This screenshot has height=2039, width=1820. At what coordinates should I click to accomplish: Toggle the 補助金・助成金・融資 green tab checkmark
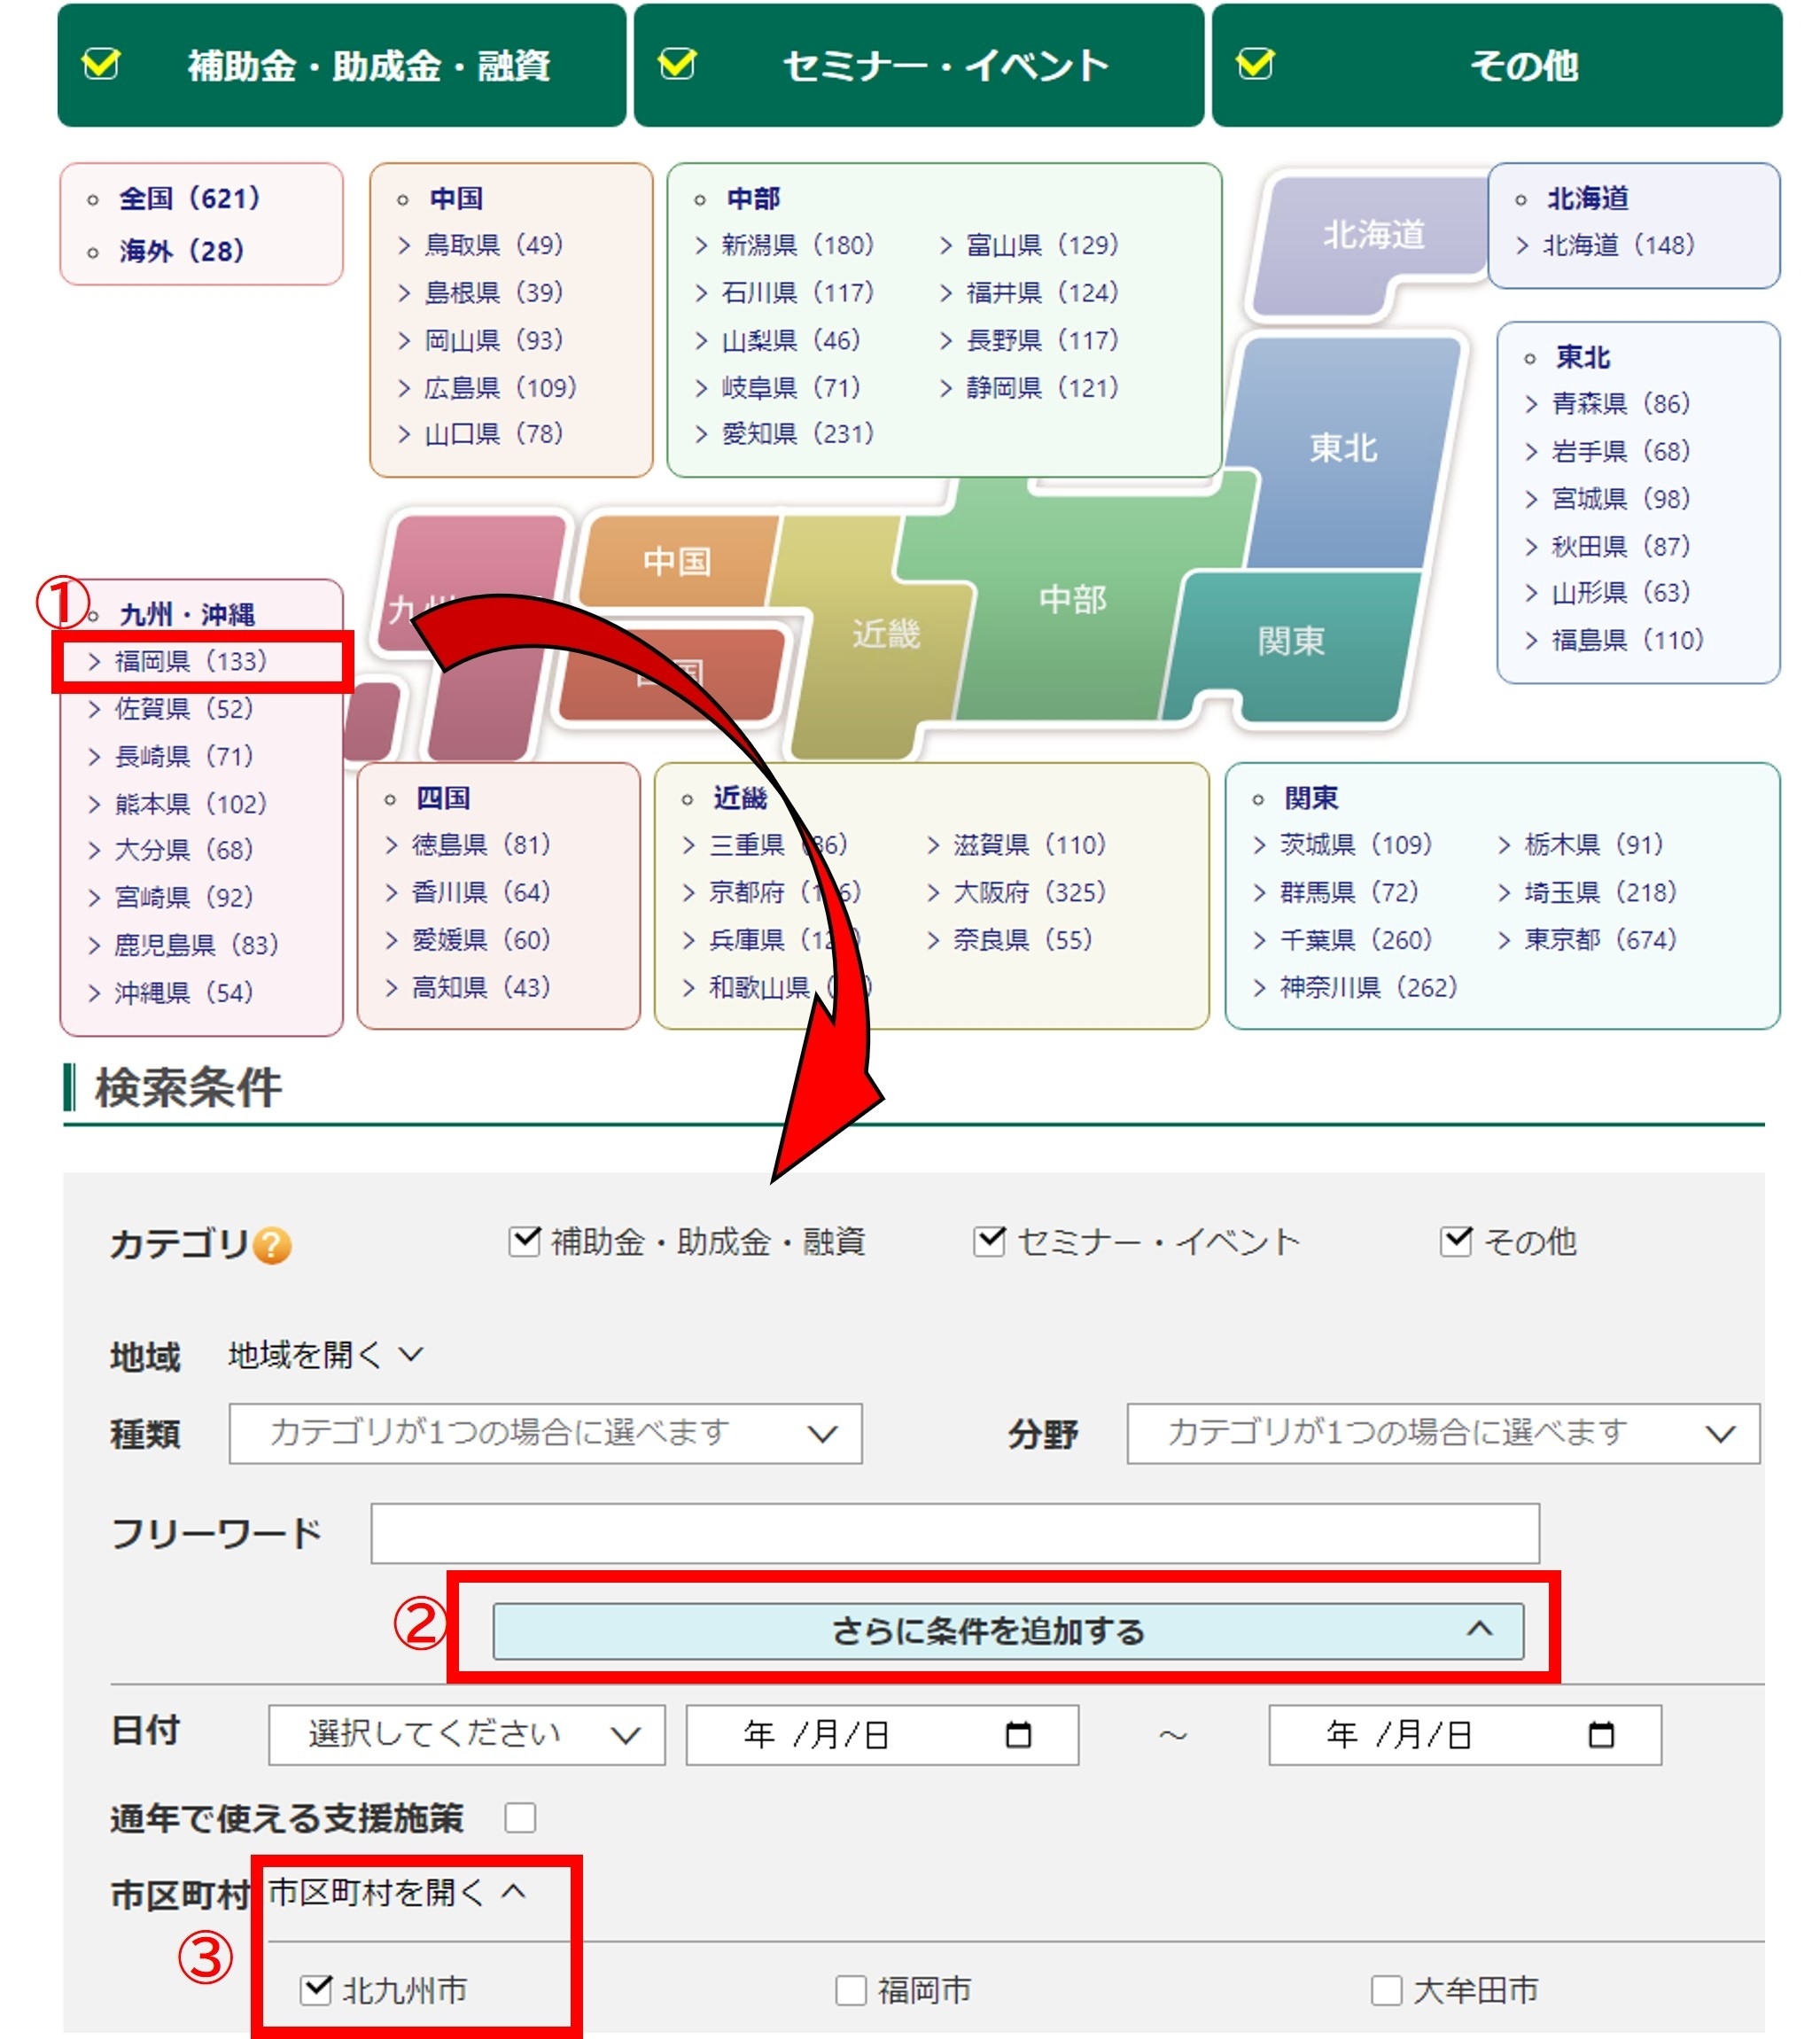(x=101, y=65)
